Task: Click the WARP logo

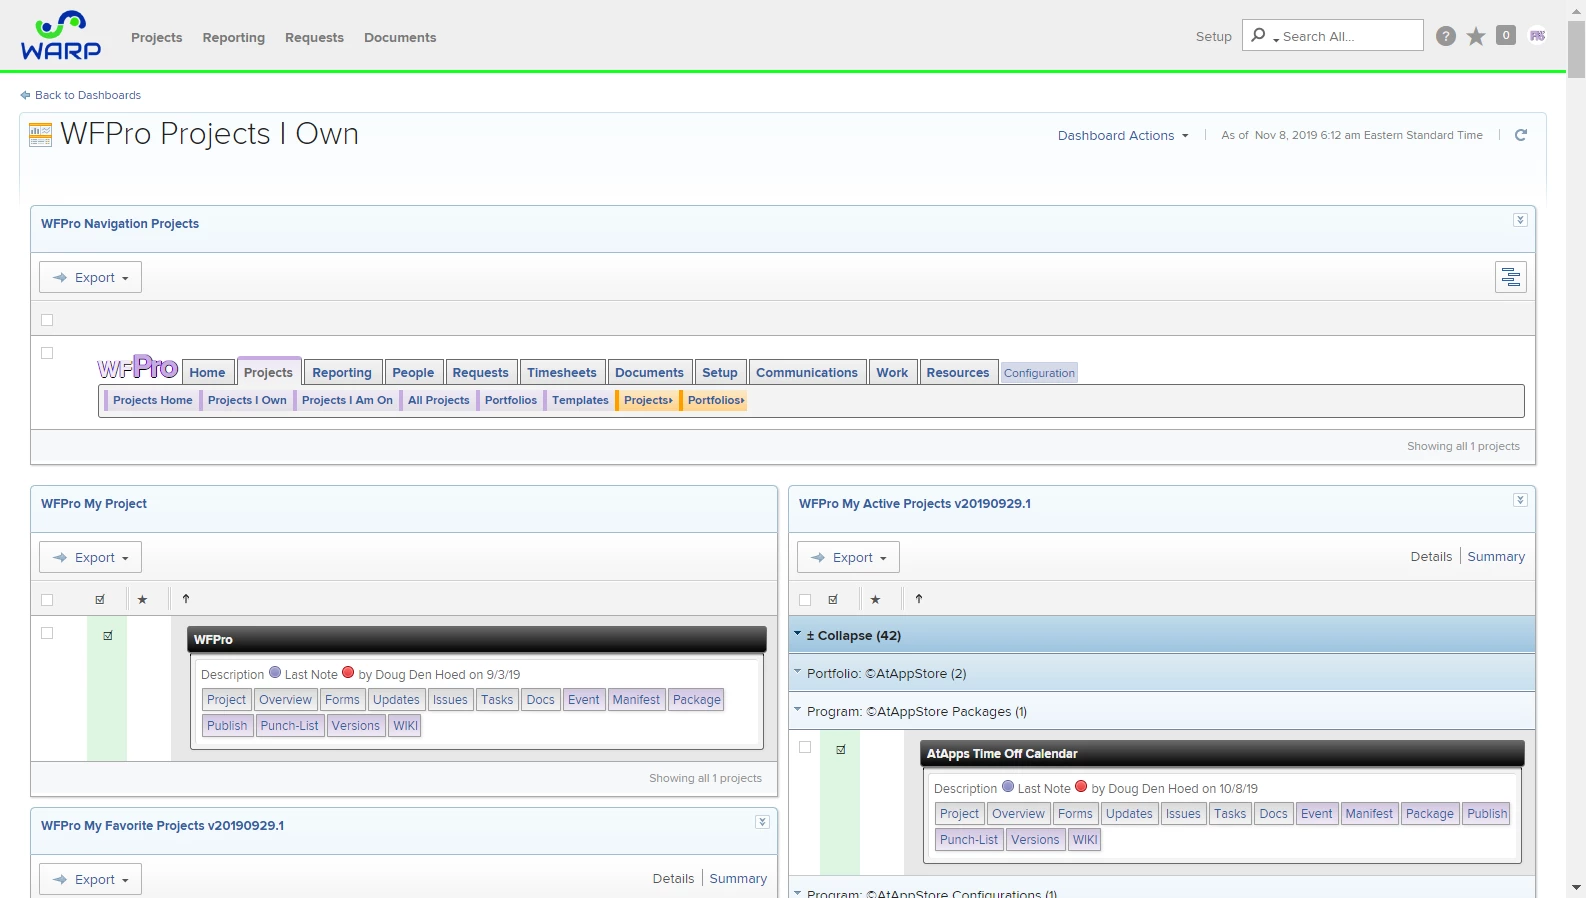Action: [61, 36]
